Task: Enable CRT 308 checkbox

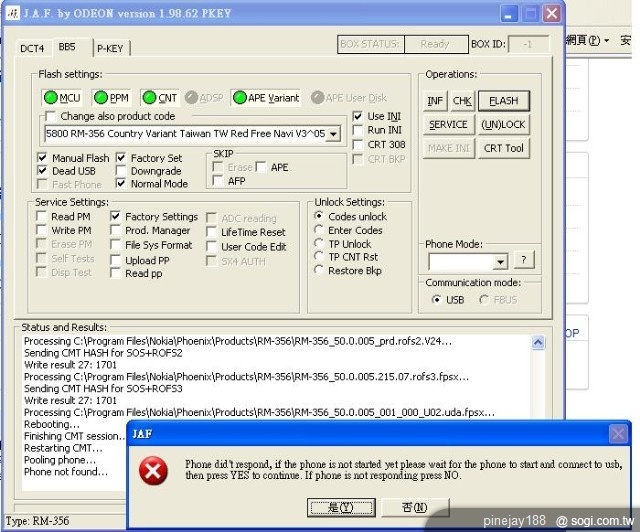Action: [358, 145]
